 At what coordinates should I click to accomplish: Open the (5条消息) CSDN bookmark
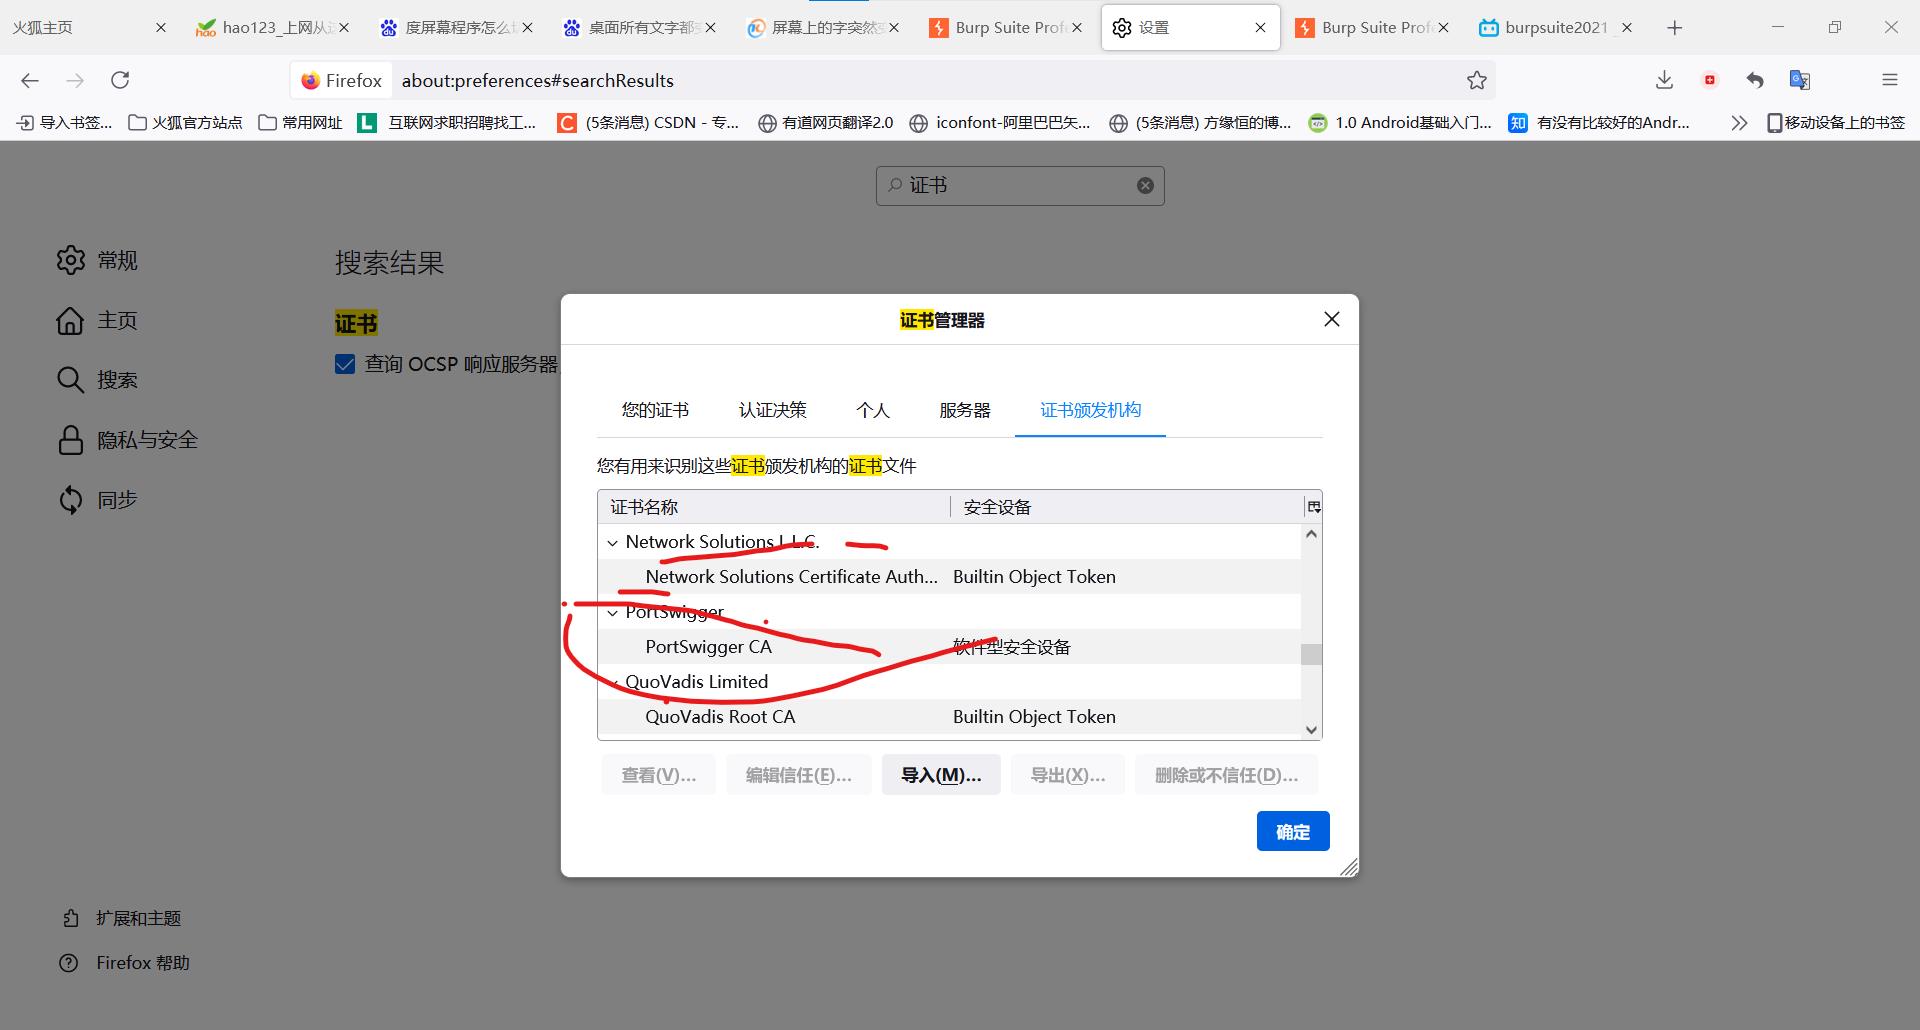click(x=648, y=122)
